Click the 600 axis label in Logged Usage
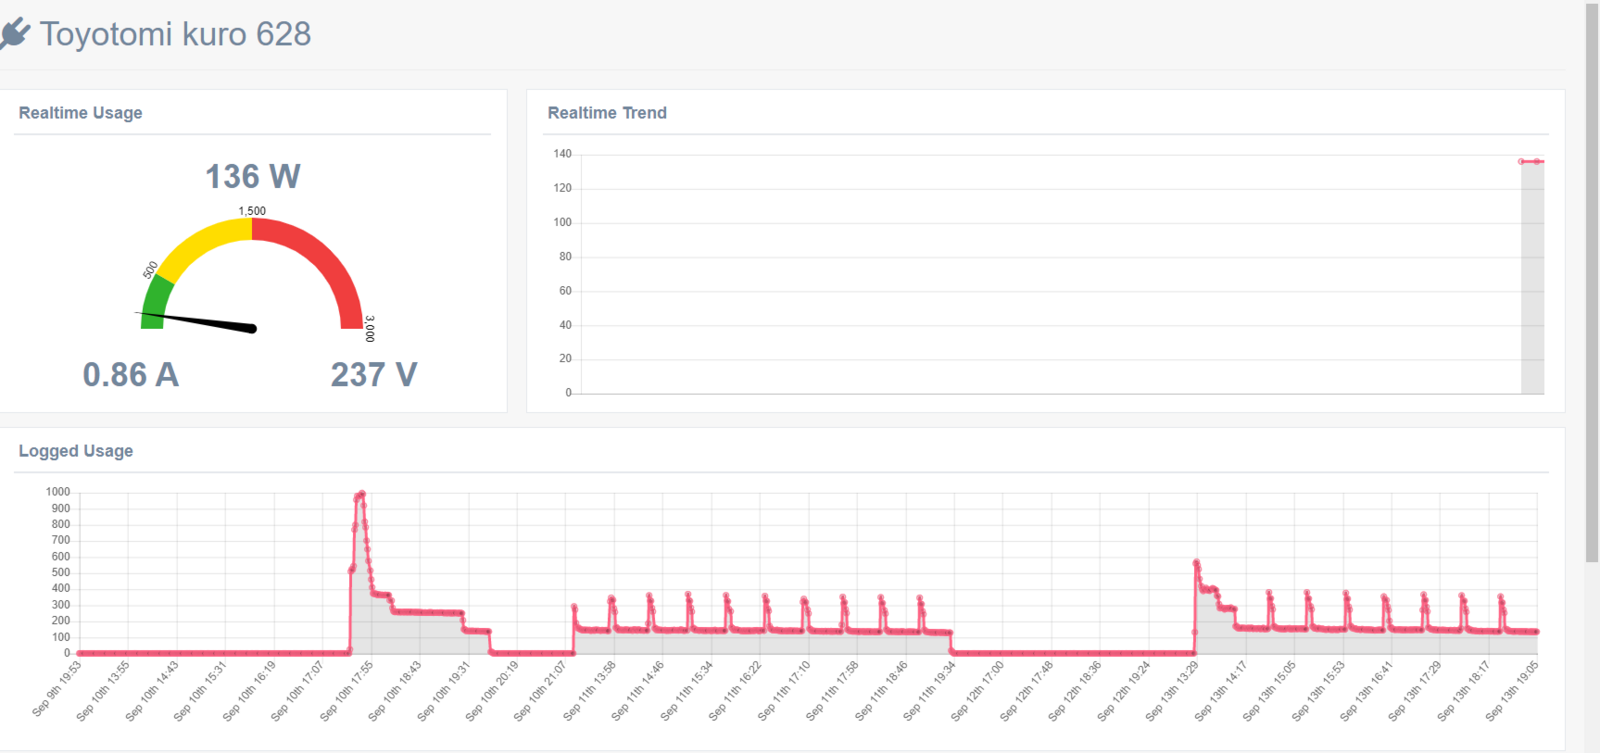 61,557
